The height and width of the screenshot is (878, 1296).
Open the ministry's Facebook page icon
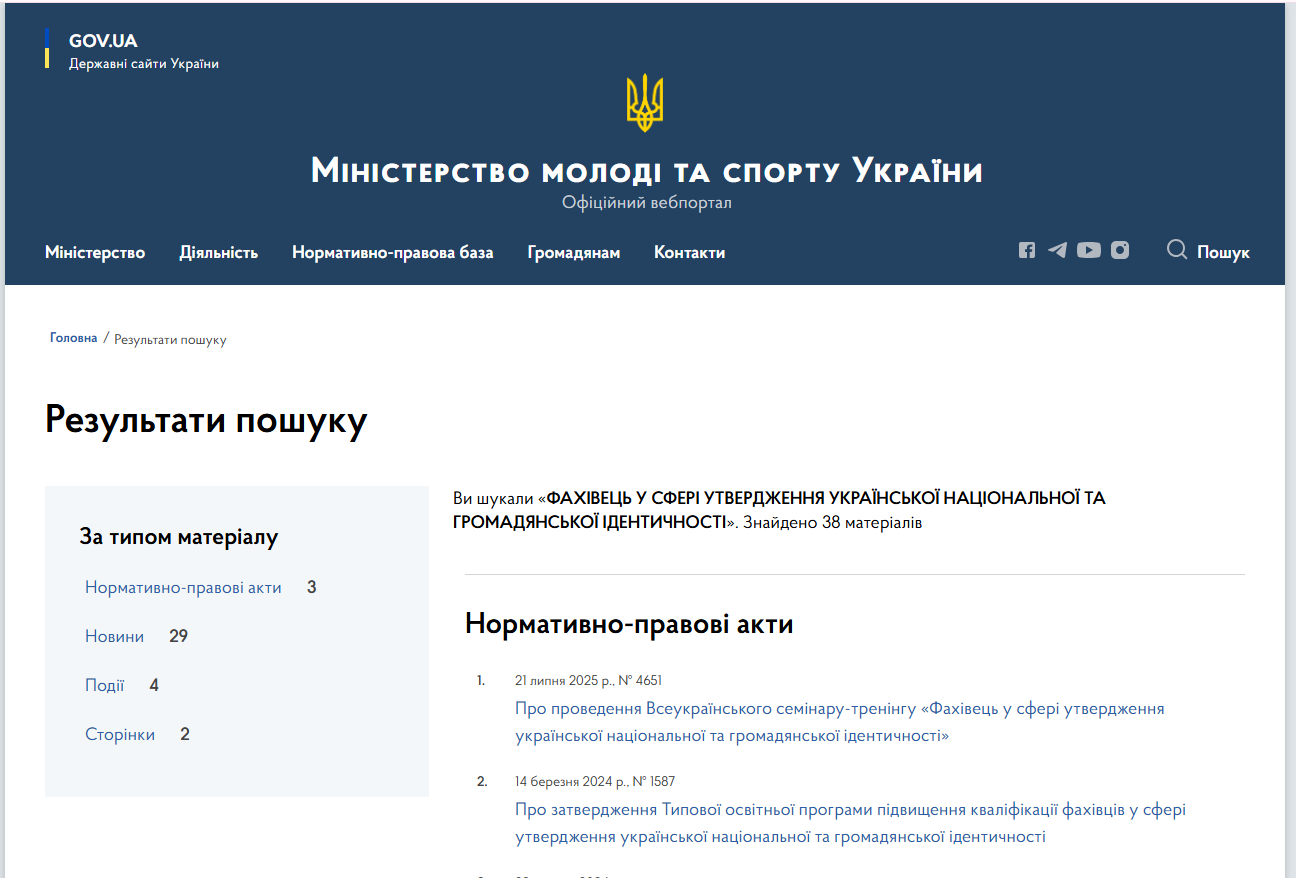tap(1027, 250)
